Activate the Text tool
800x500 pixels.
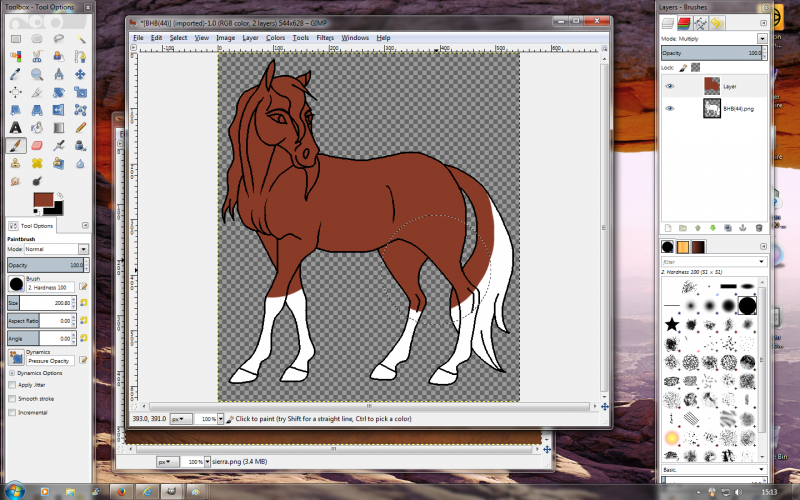point(16,128)
